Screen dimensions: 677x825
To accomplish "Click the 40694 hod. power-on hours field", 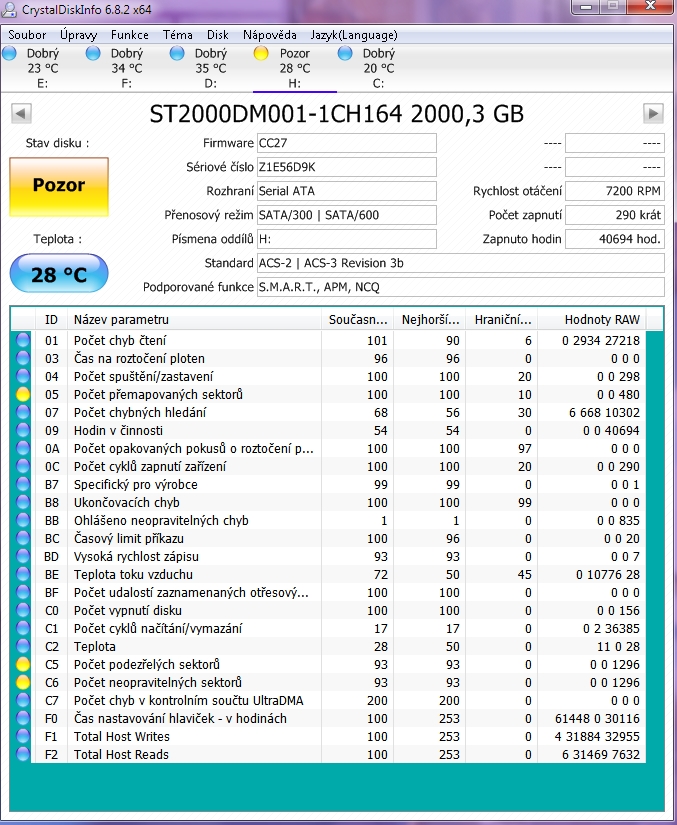I will [615, 239].
